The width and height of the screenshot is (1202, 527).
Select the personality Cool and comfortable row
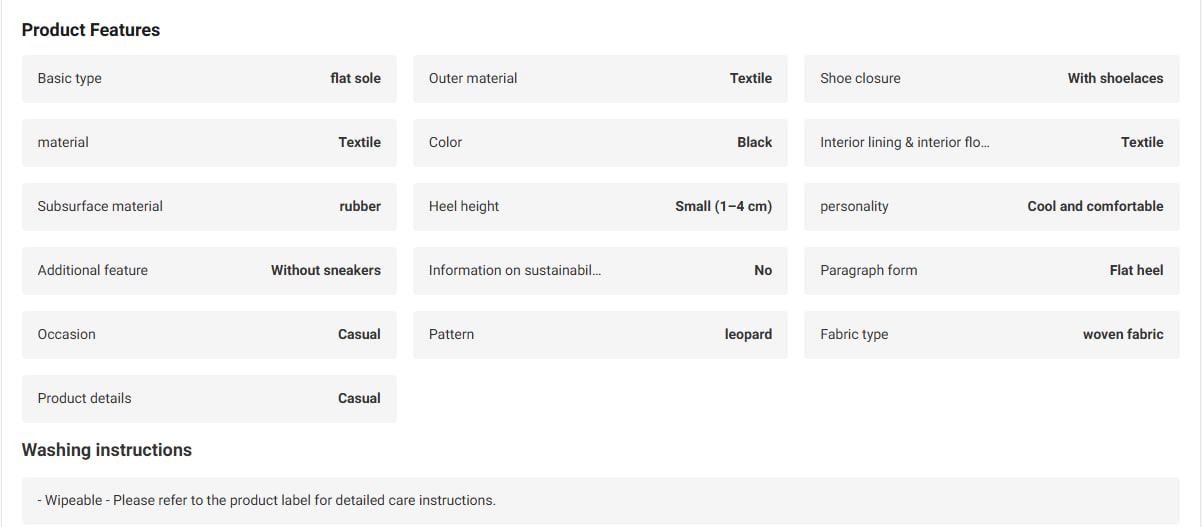pos(992,206)
